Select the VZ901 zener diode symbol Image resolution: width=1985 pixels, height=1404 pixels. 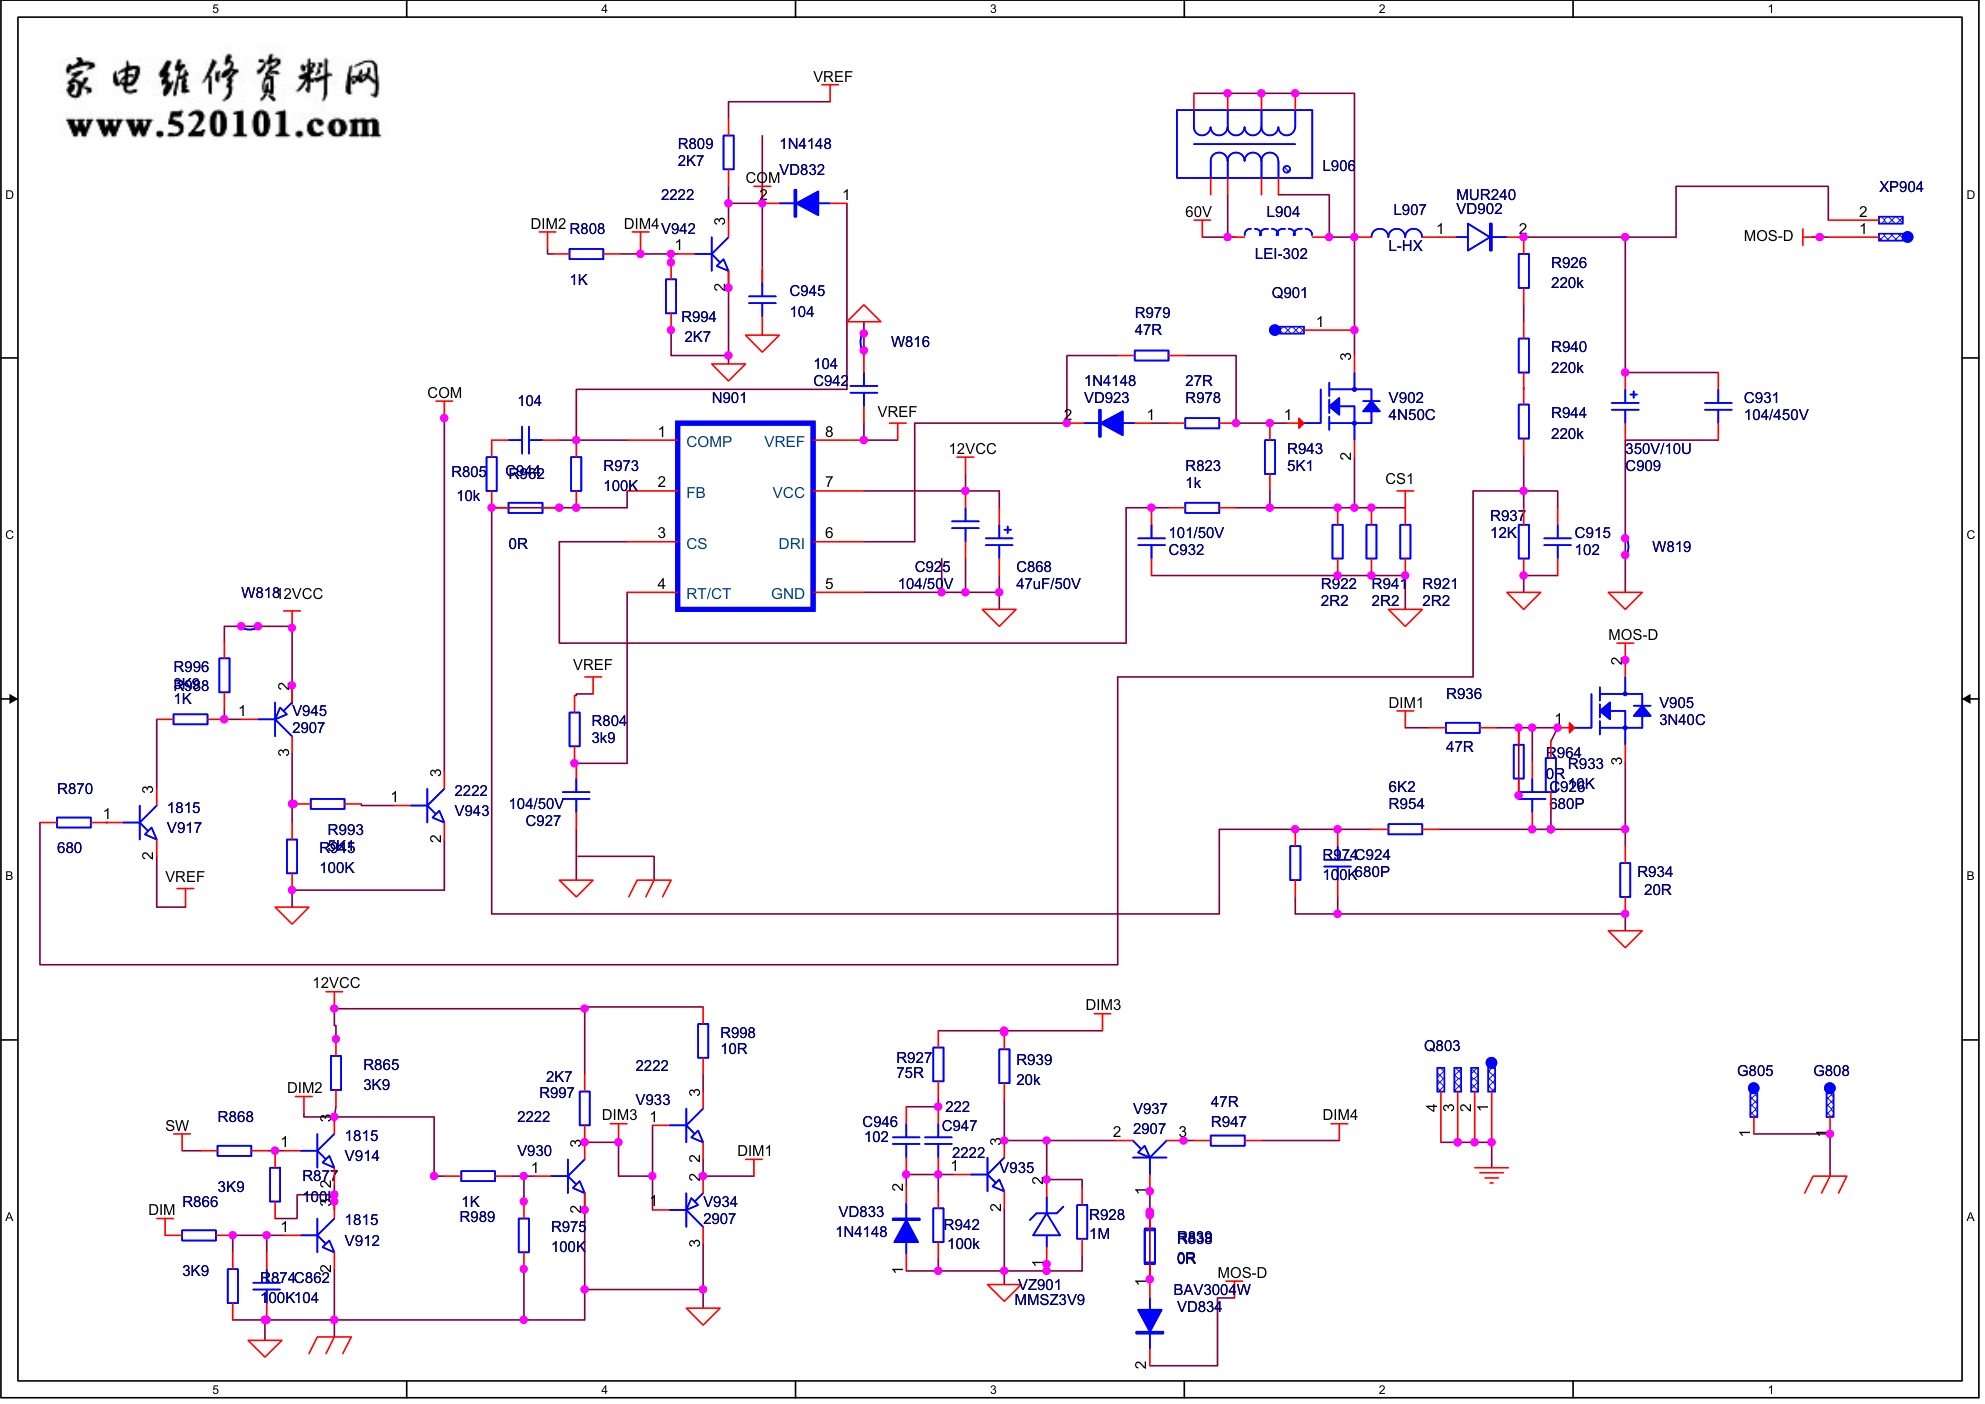pyautogui.click(x=1046, y=1224)
